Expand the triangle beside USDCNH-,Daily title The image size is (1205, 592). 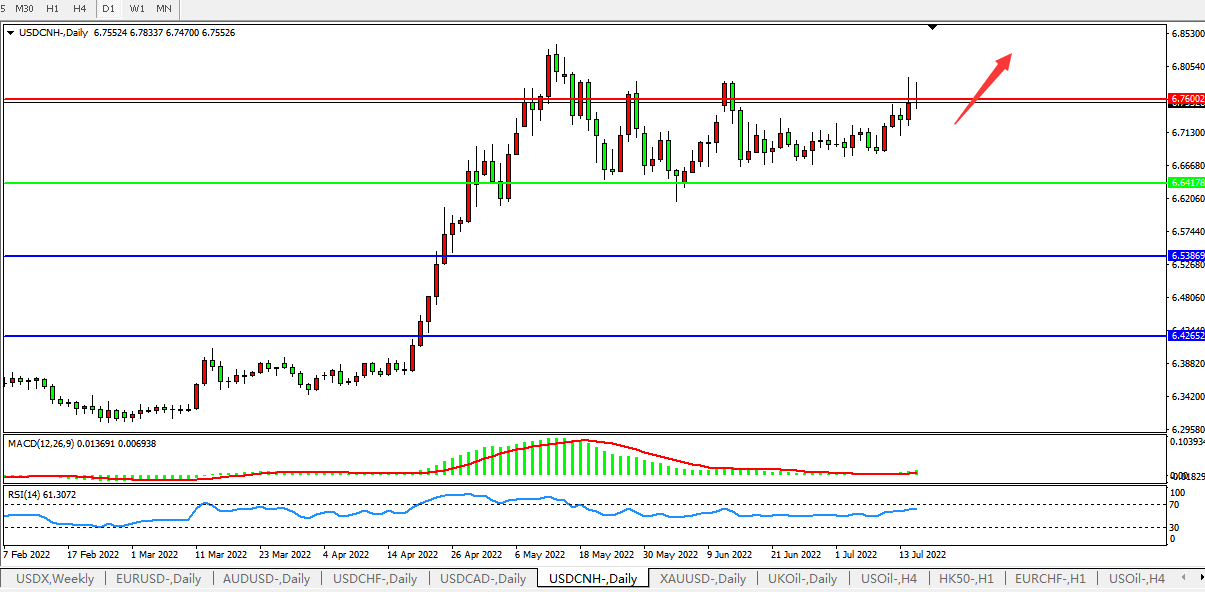[11, 33]
